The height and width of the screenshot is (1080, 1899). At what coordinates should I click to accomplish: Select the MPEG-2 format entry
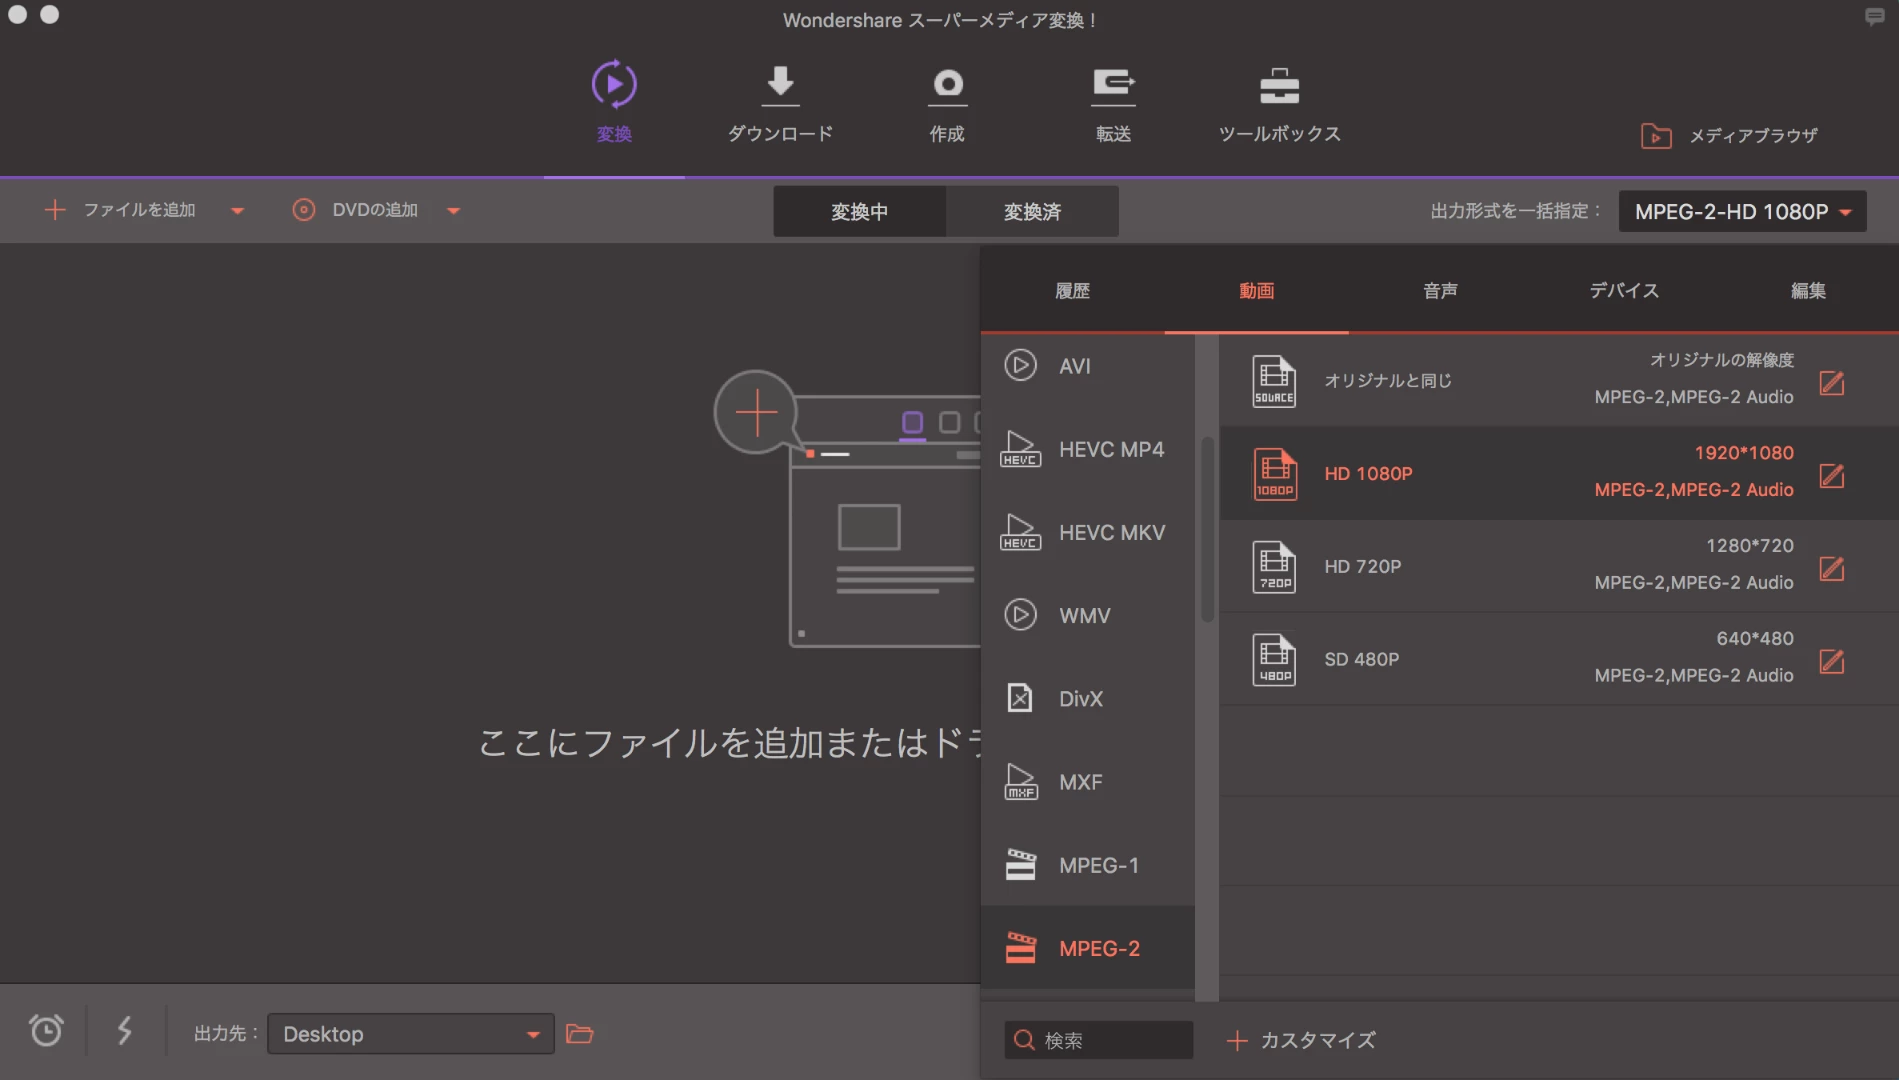tap(1088, 948)
